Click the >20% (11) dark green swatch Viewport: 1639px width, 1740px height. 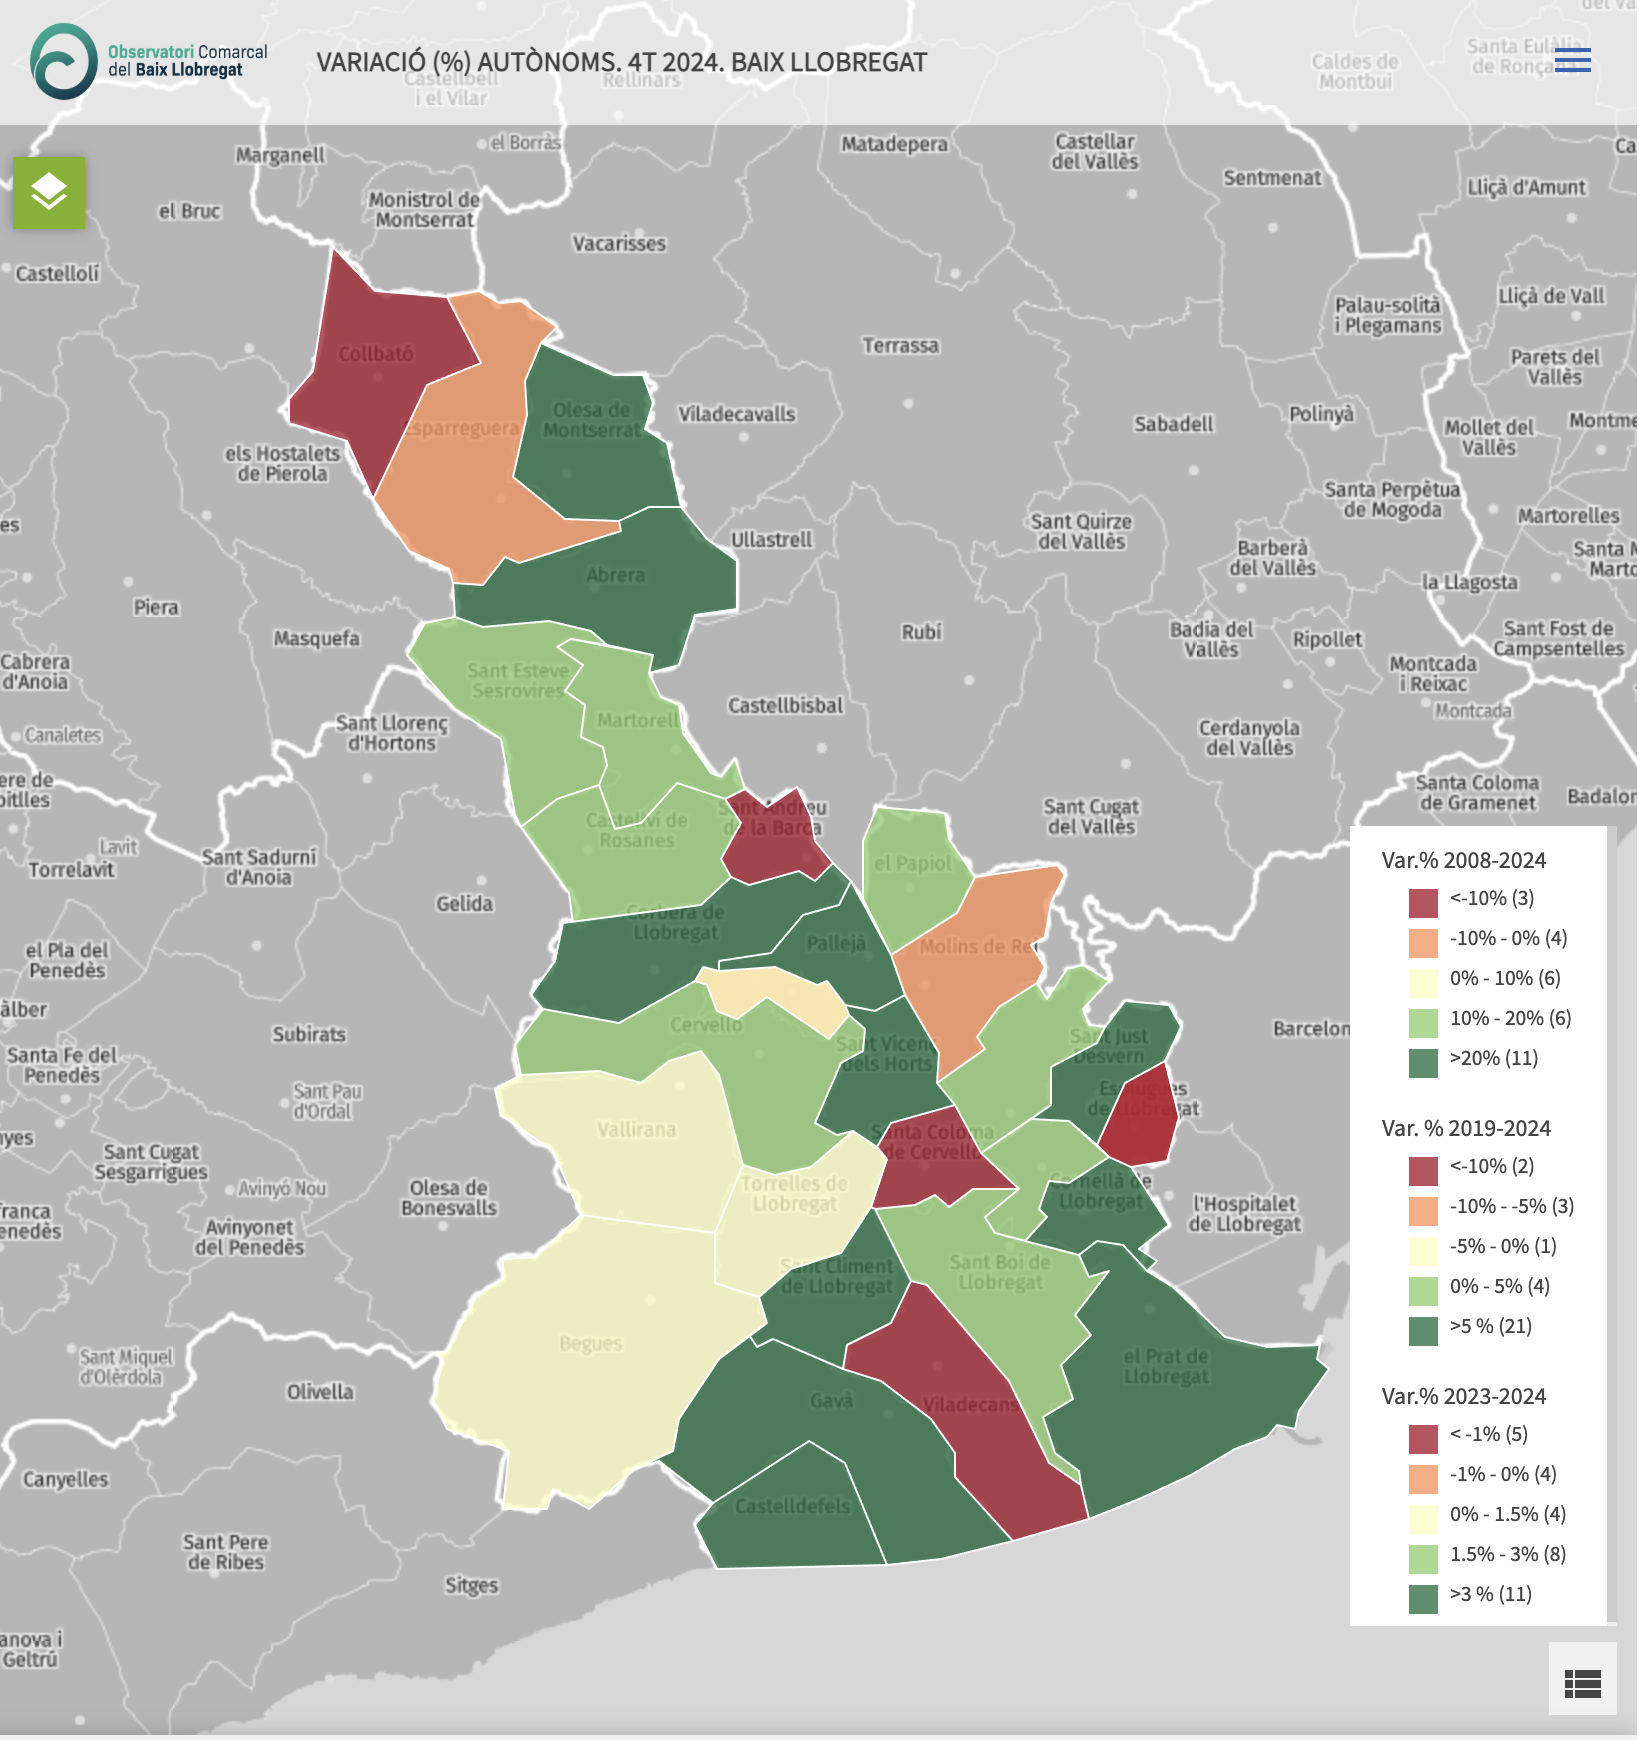(1423, 1060)
